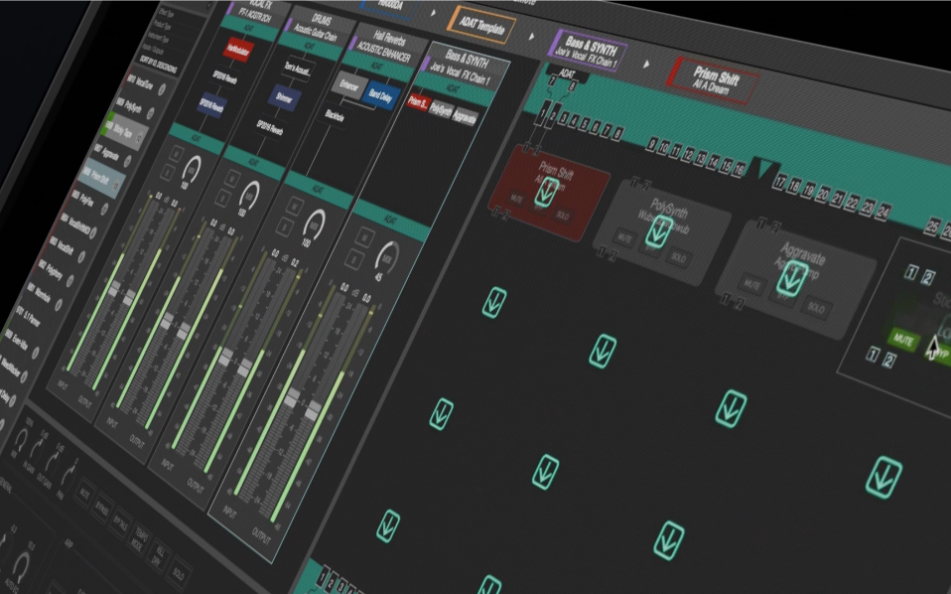Toggle green MUTE on Sticky Tape block

click(x=904, y=340)
